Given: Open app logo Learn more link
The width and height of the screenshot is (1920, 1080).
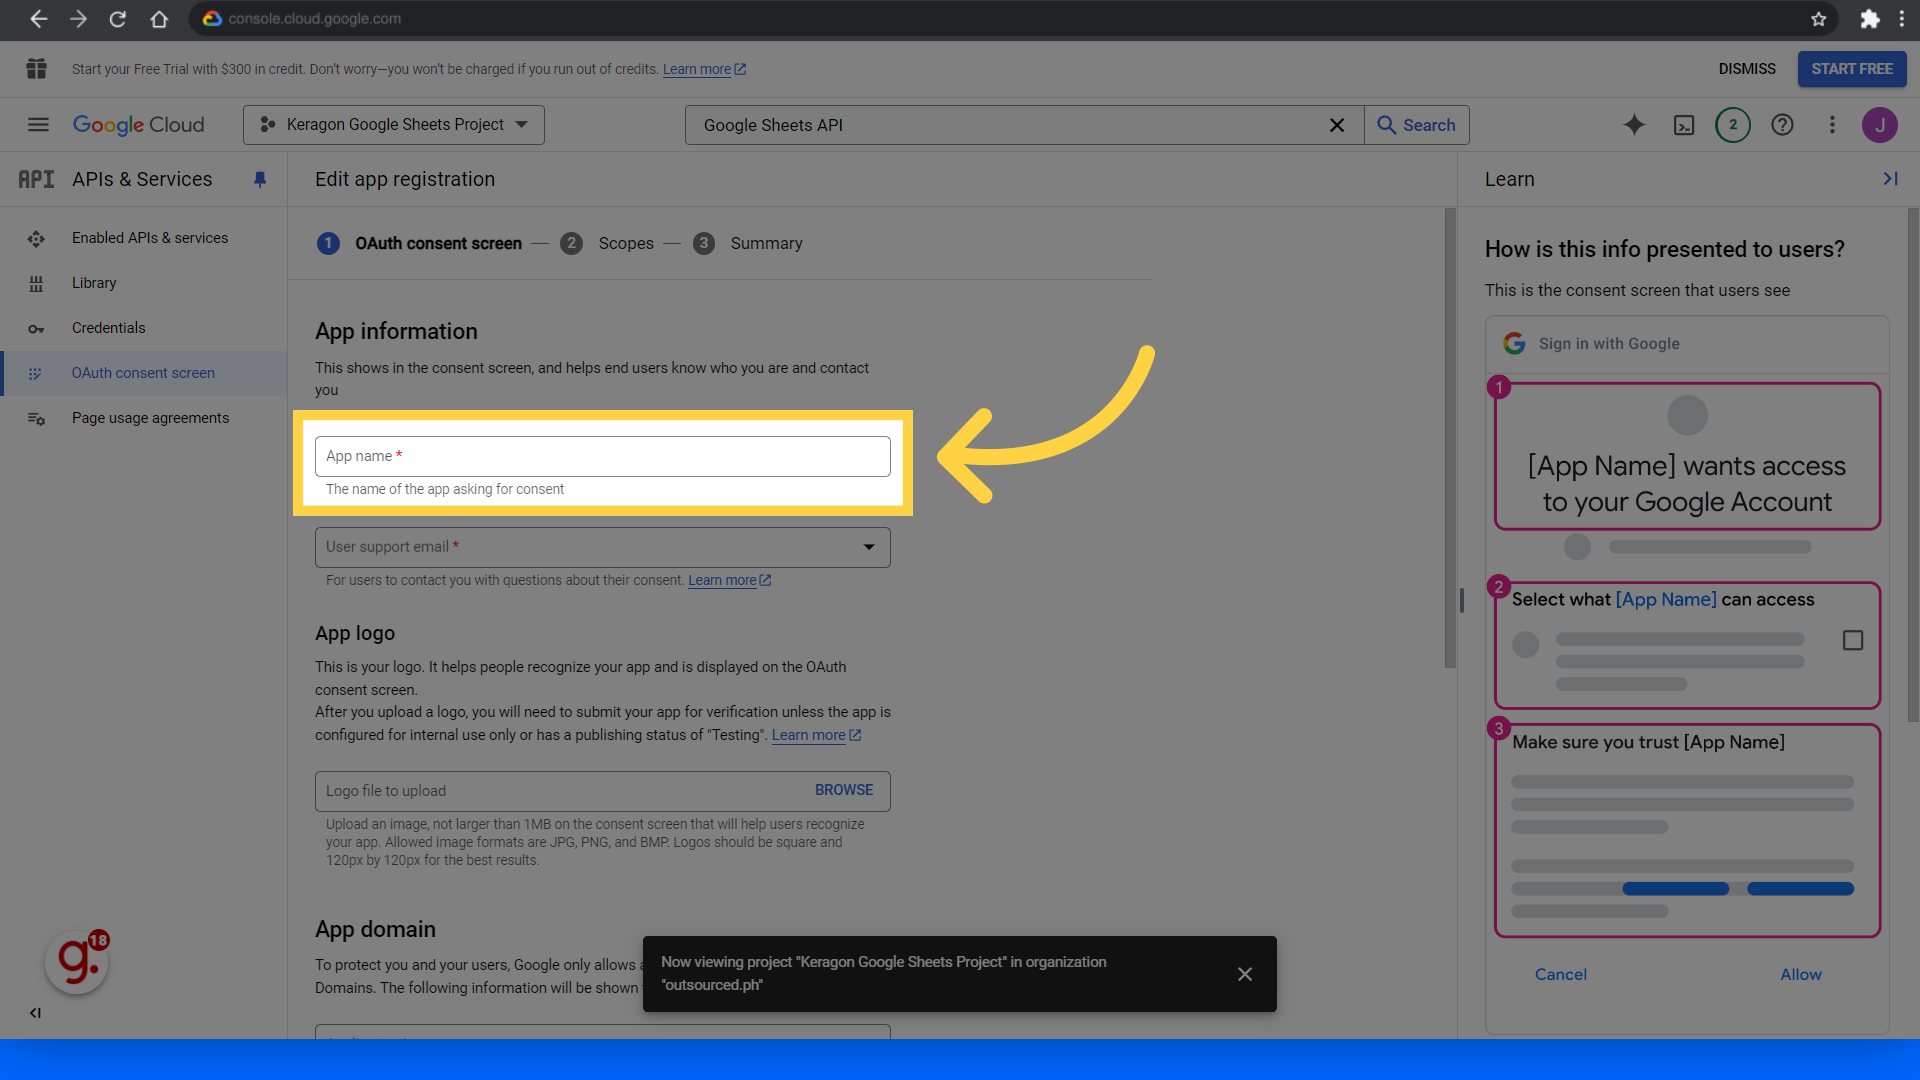Looking at the screenshot, I should (816, 735).
